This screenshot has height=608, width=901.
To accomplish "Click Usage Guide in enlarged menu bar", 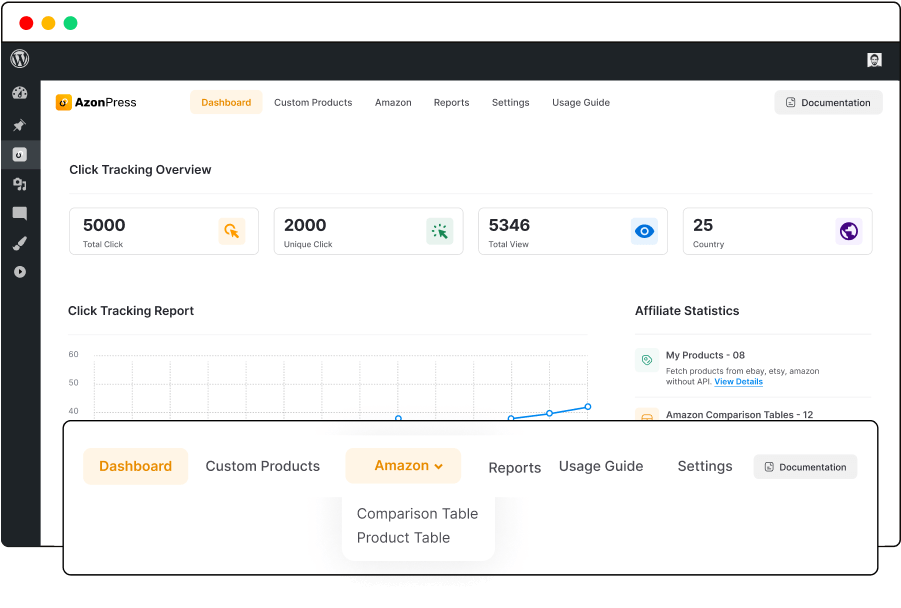I will 601,466.
